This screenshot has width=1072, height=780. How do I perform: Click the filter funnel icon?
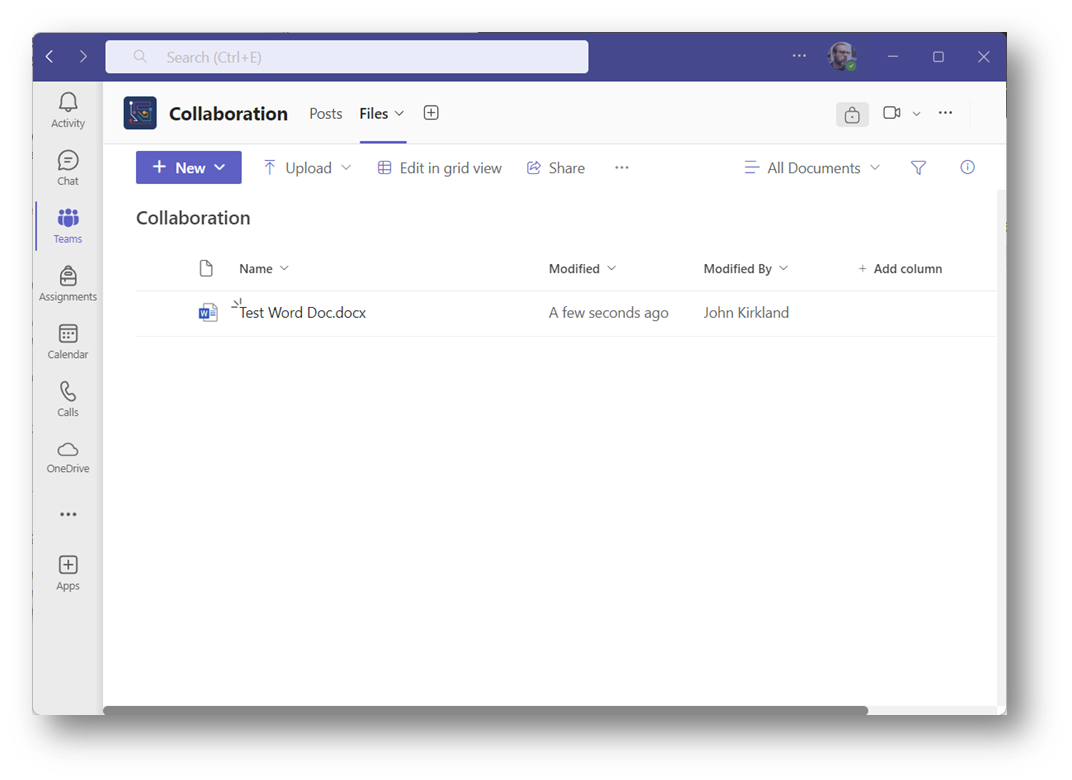click(918, 168)
